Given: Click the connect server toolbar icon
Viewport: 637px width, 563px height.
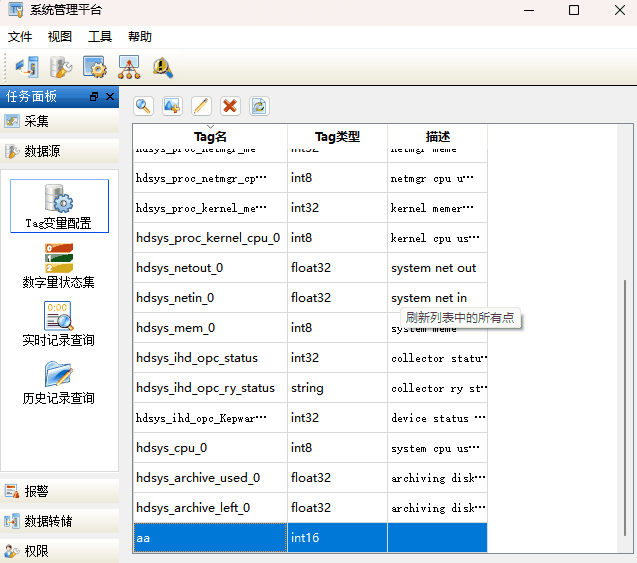Looking at the screenshot, I should (x=27, y=67).
